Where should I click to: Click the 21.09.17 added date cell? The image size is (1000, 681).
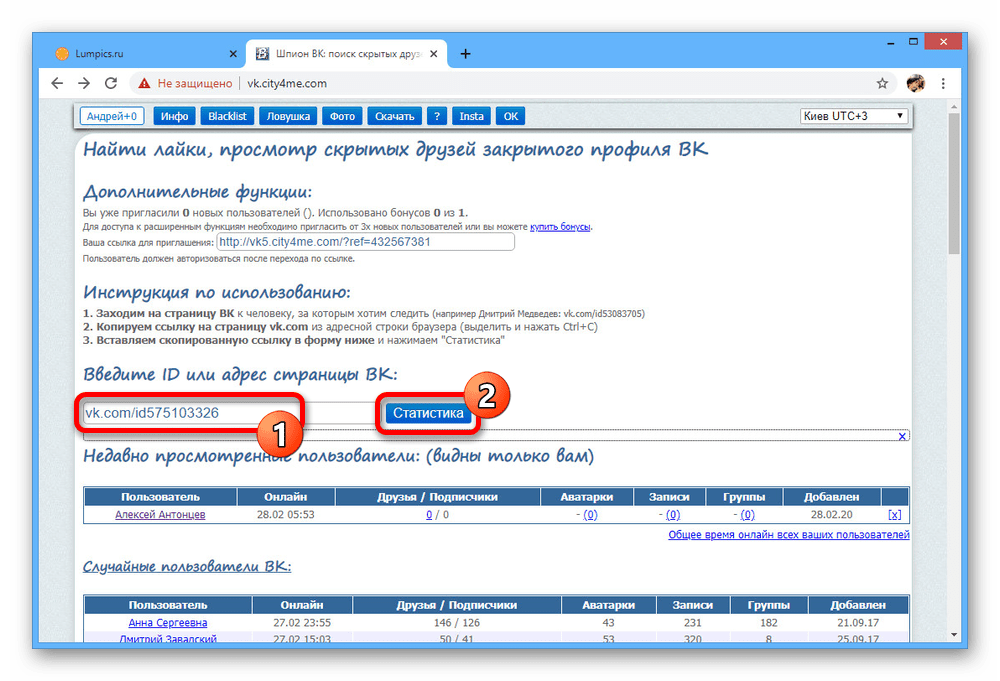pos(858,622)
